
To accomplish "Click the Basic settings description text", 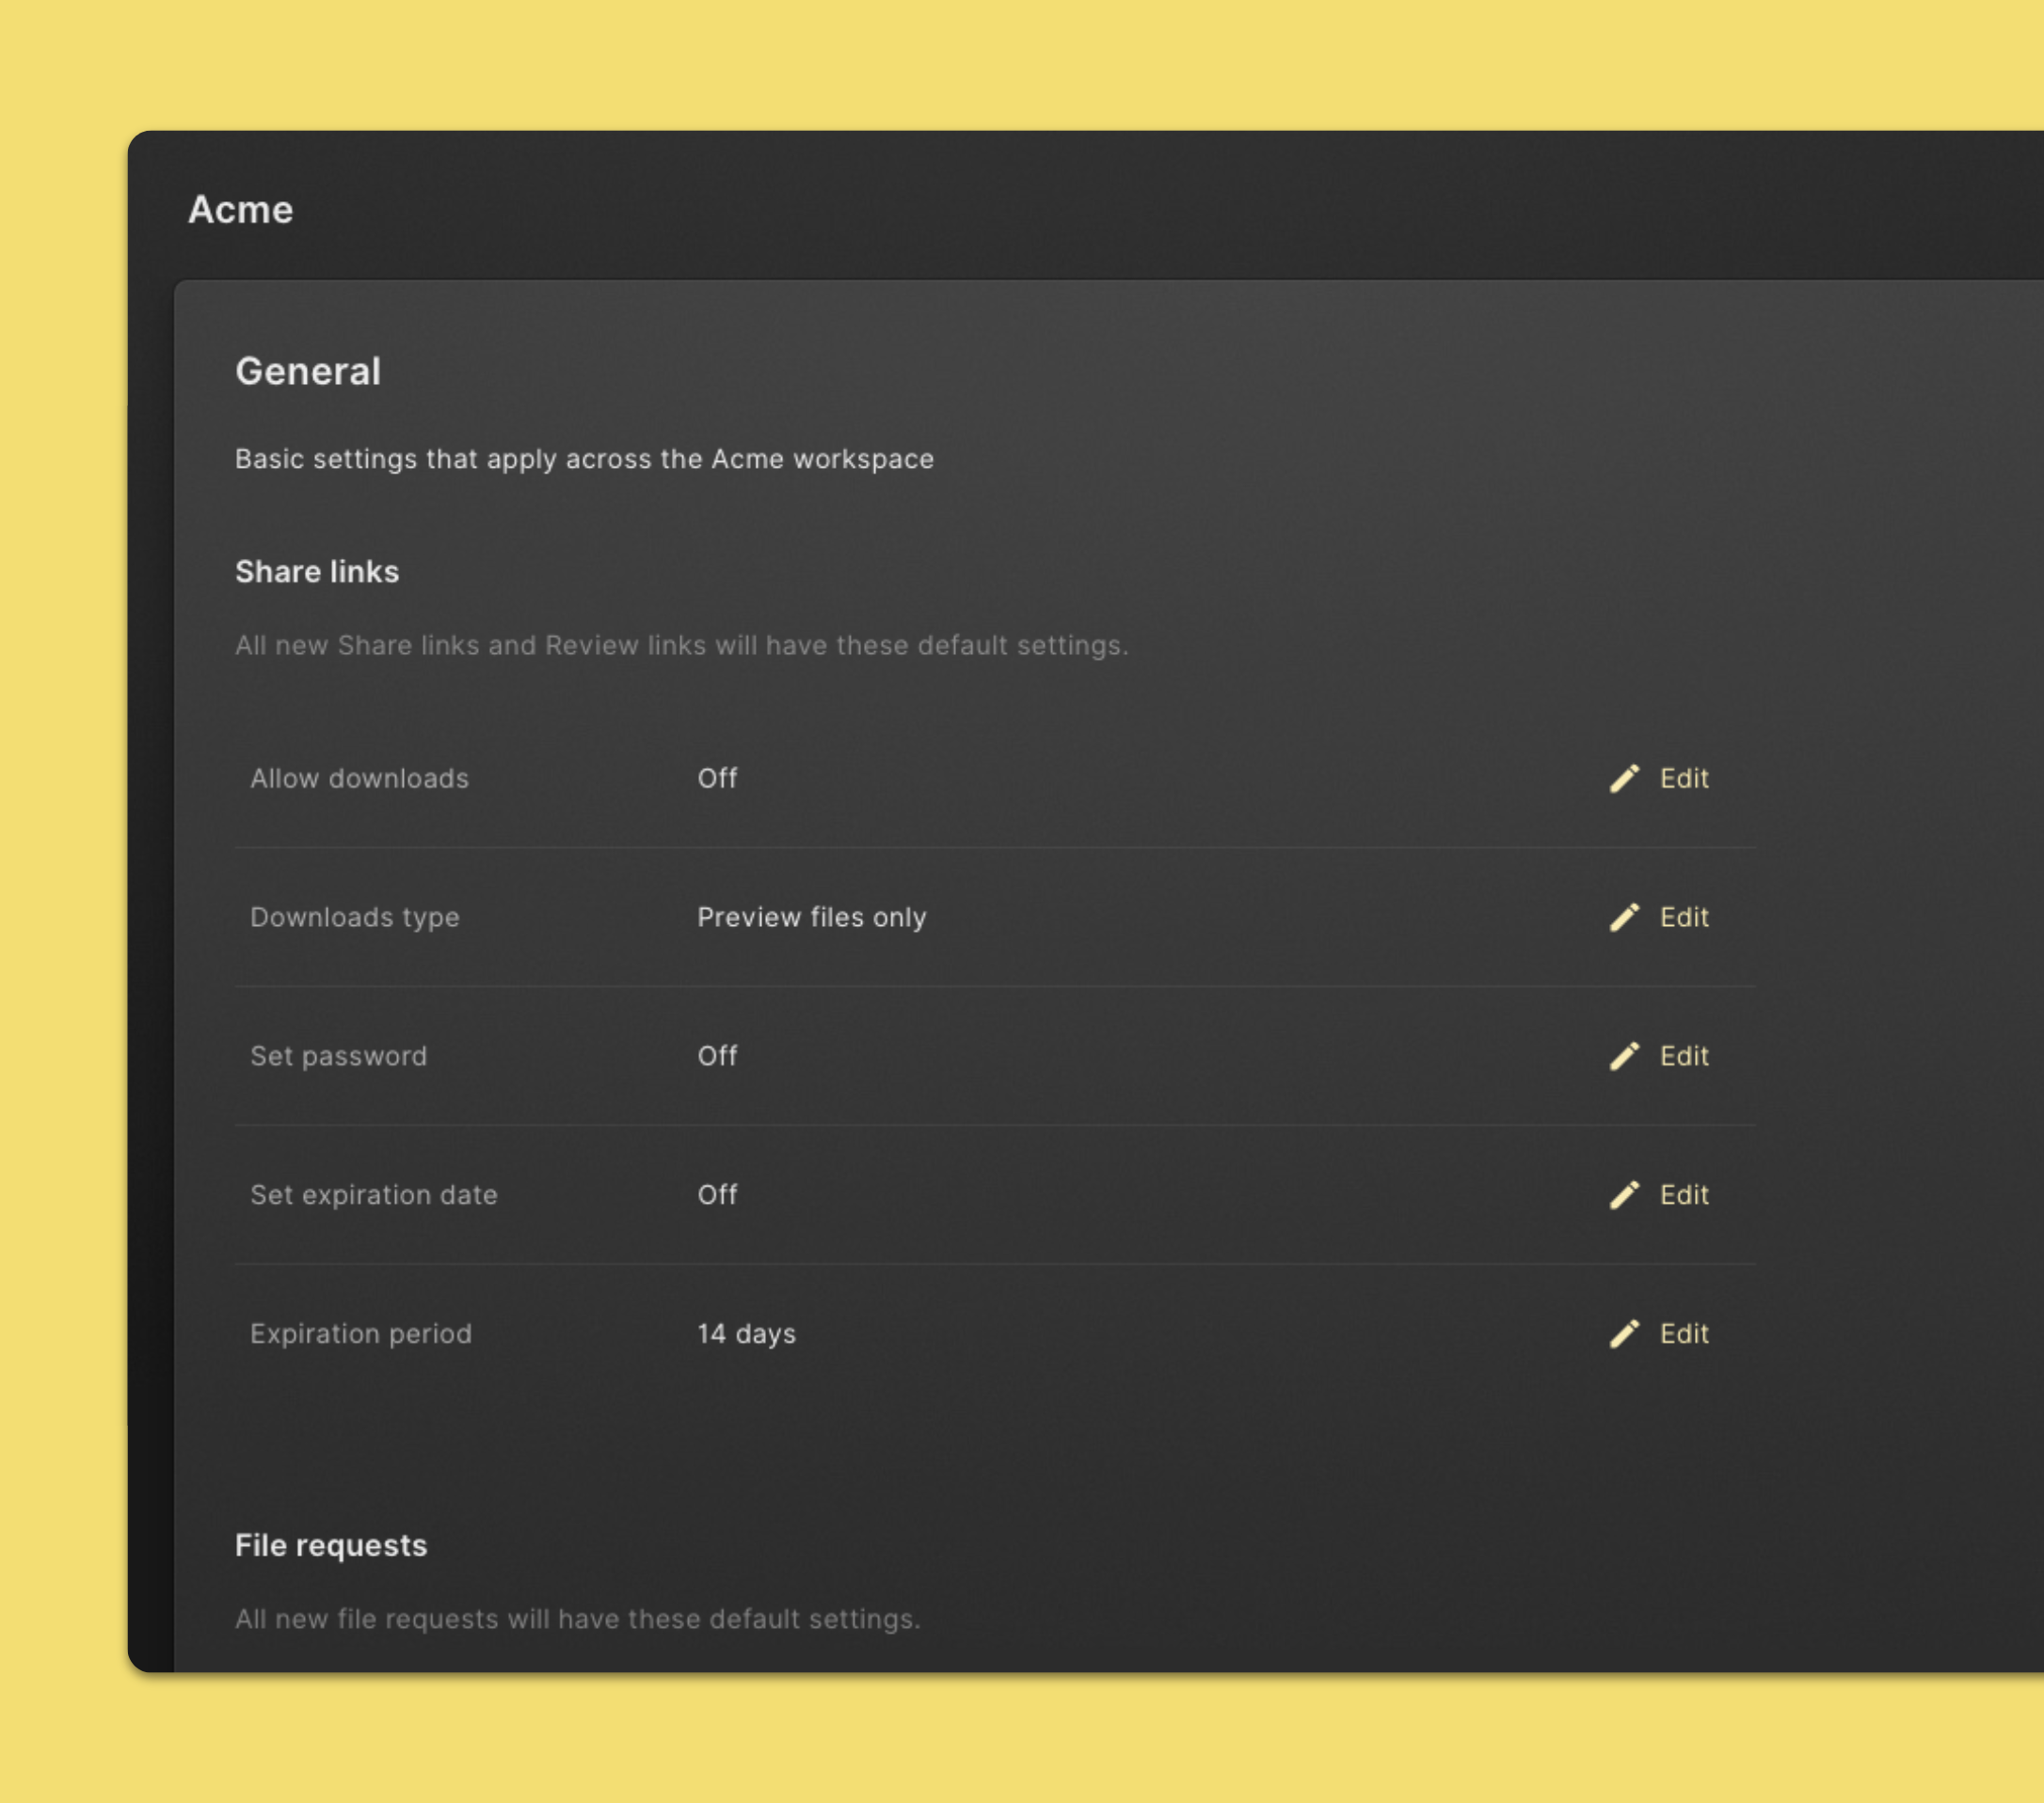I will pyautogui.click(x=584, y=459).
